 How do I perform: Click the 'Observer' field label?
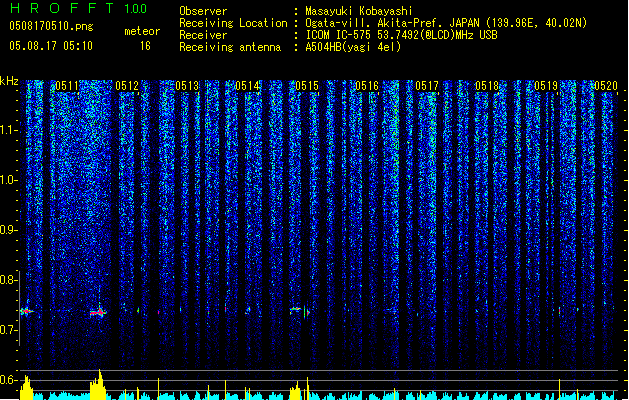click(x=203, y=11)
